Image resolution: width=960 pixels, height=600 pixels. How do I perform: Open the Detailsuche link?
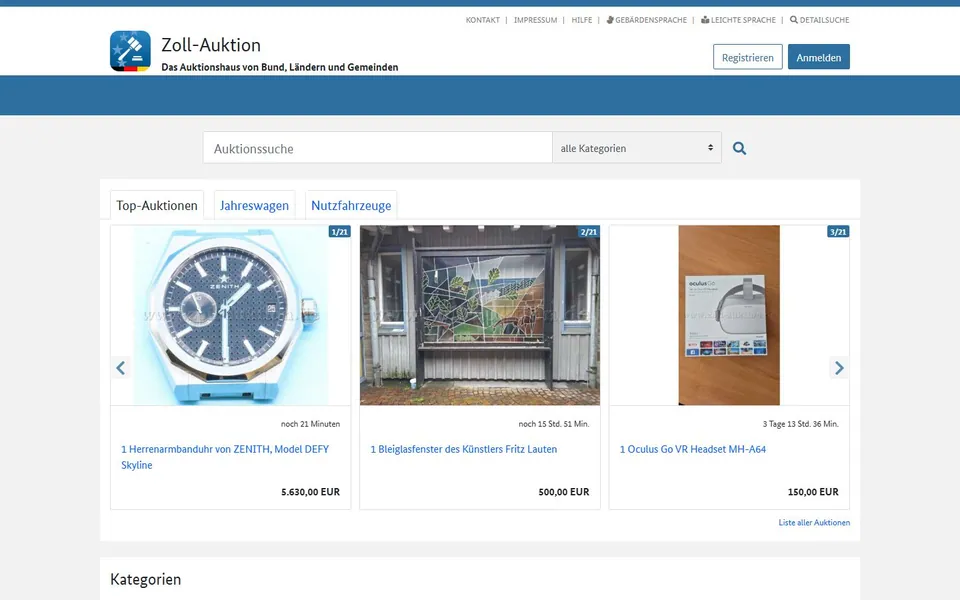pos(819,20)
